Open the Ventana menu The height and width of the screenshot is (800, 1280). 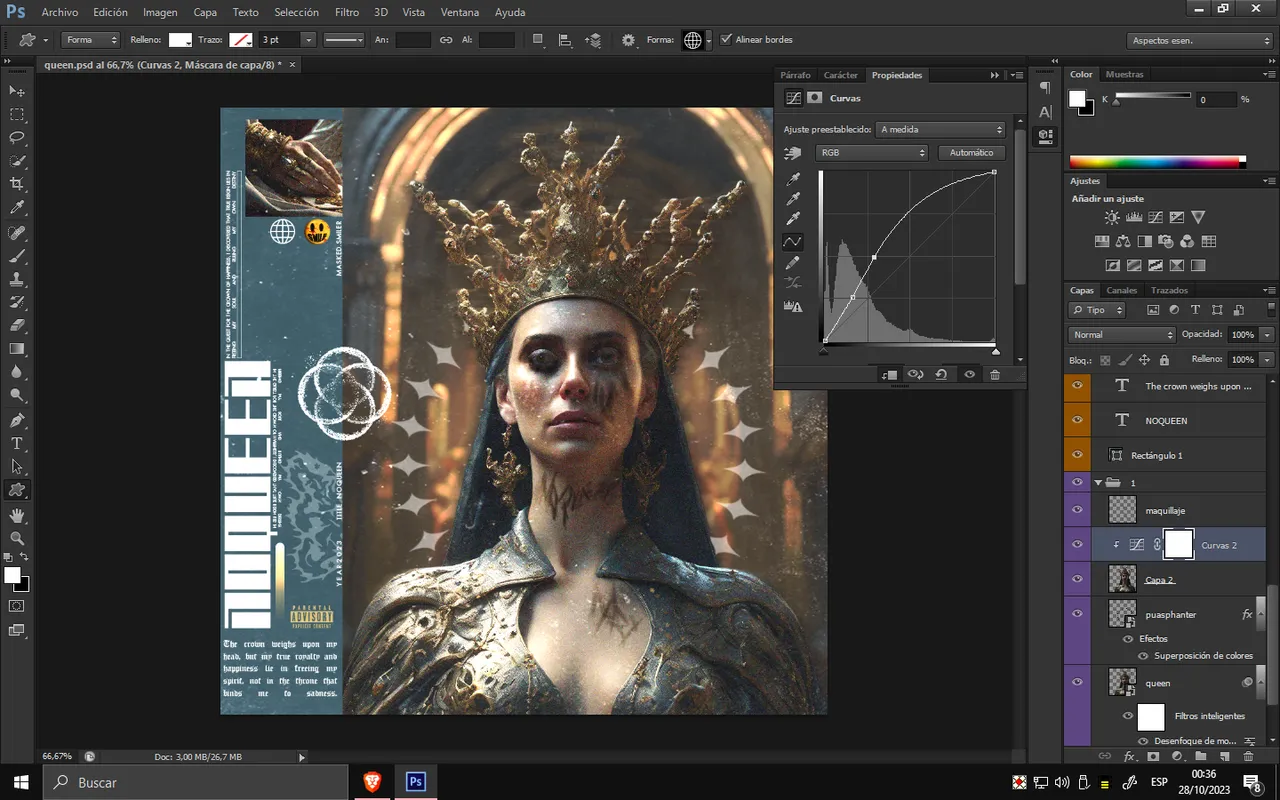pos(459,13)
